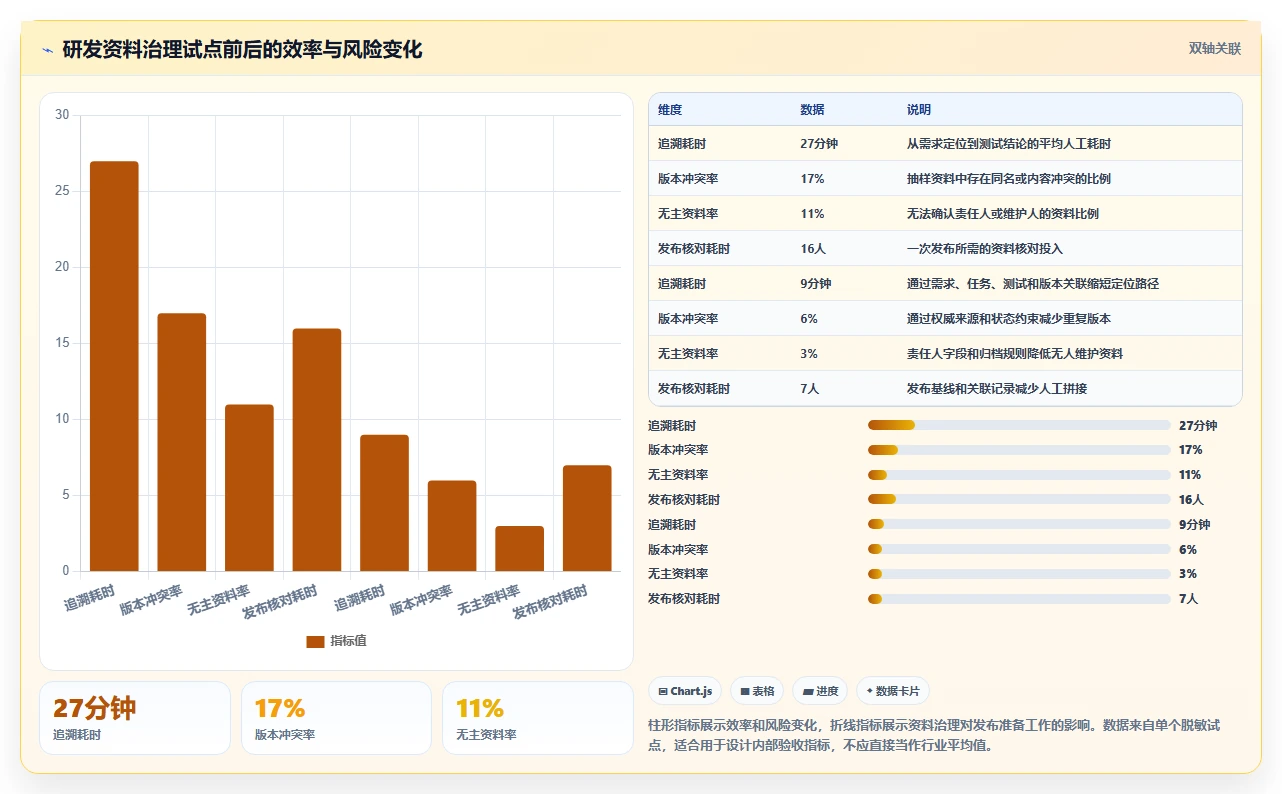Click the chart bar reaching 11
This screenshot has height=794, width=1282.
click(249, 488)
